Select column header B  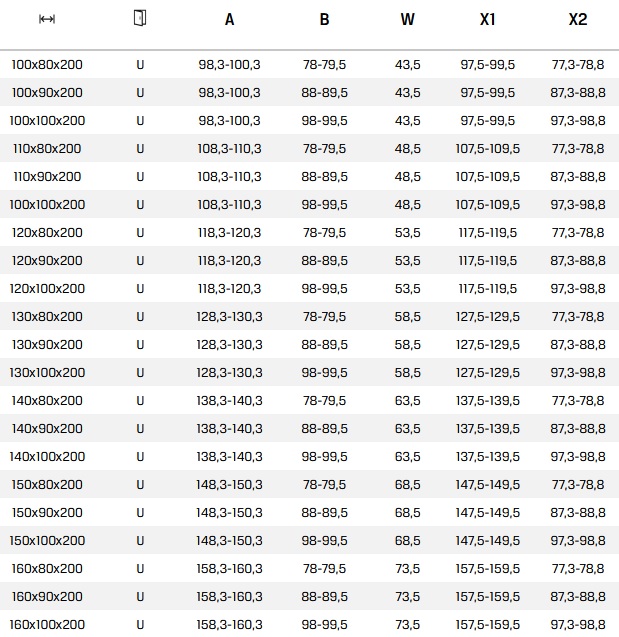coord(324,20)
